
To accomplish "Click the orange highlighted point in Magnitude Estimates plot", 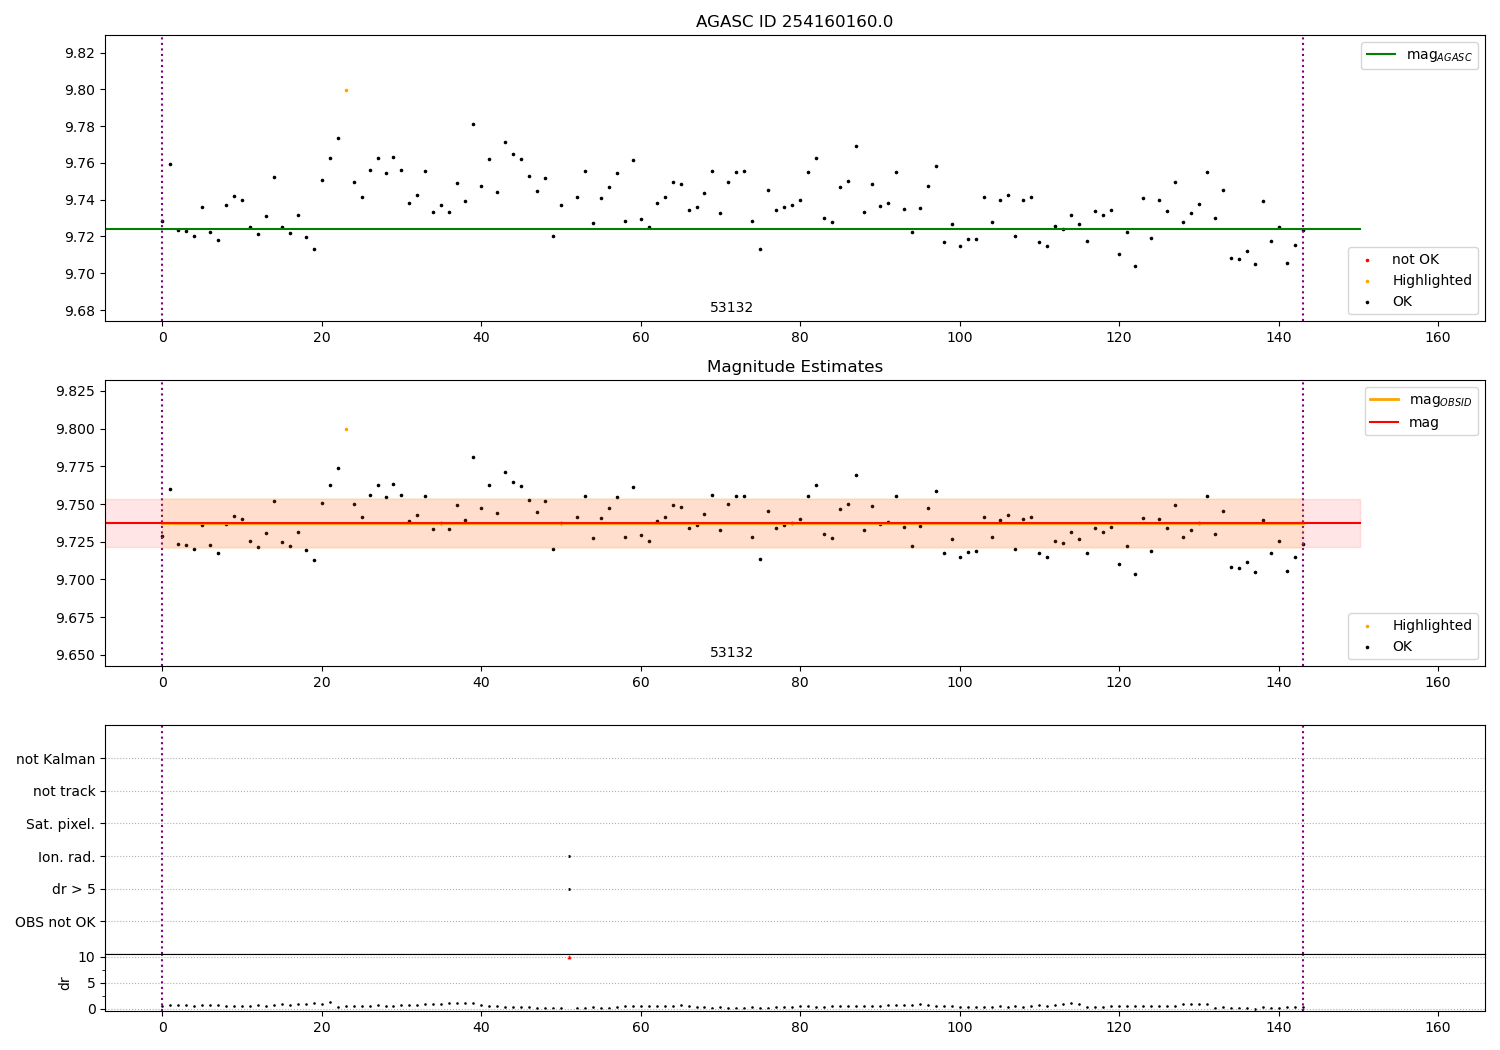I will pyautogui.click(x=346, y=429).
